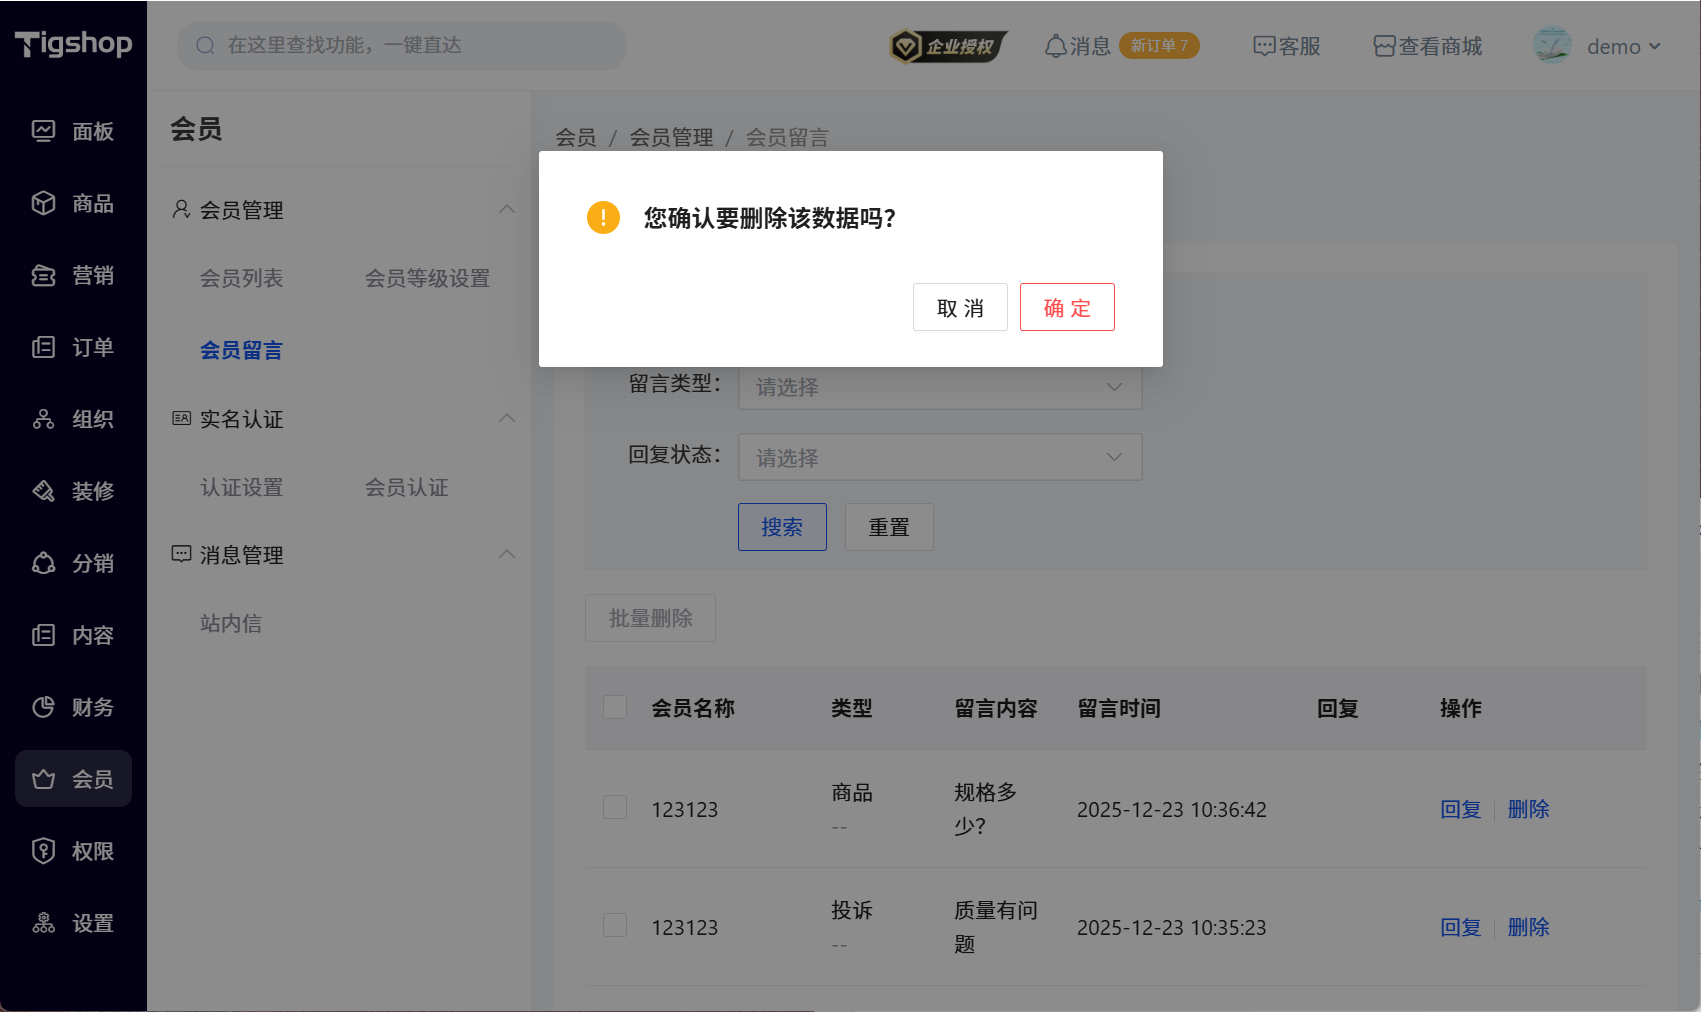
Task: Select the 营销 marketing icon
Action: click(x=43, y=275)
